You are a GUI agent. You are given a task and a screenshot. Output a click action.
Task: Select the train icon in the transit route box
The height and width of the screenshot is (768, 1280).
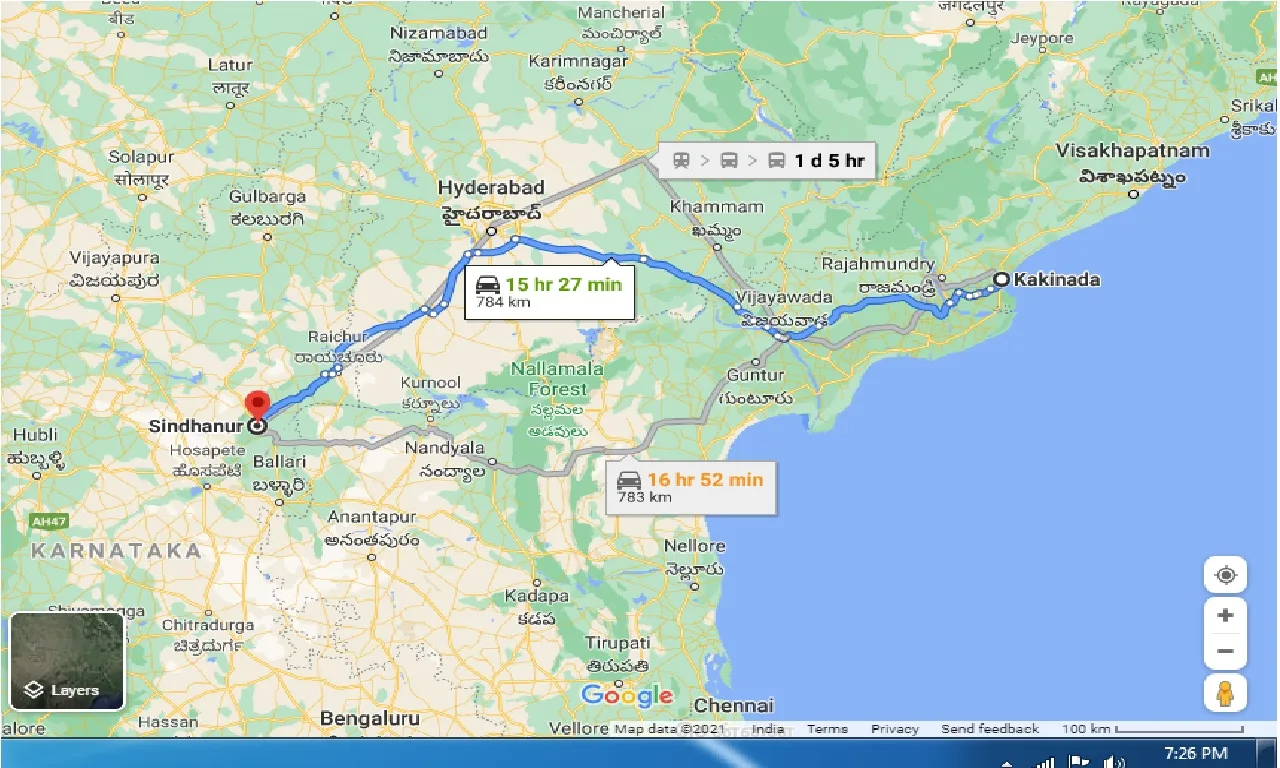coord(682,160)
